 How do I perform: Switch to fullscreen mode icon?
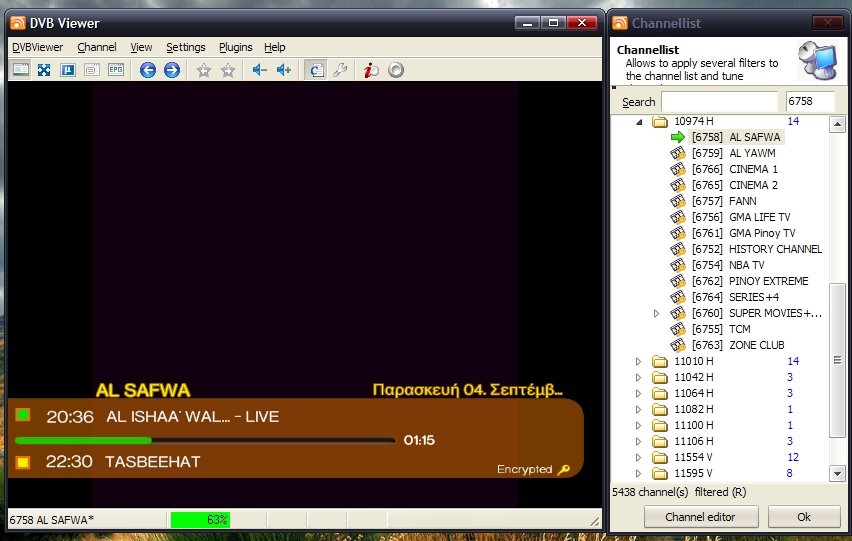click(44, 70)
